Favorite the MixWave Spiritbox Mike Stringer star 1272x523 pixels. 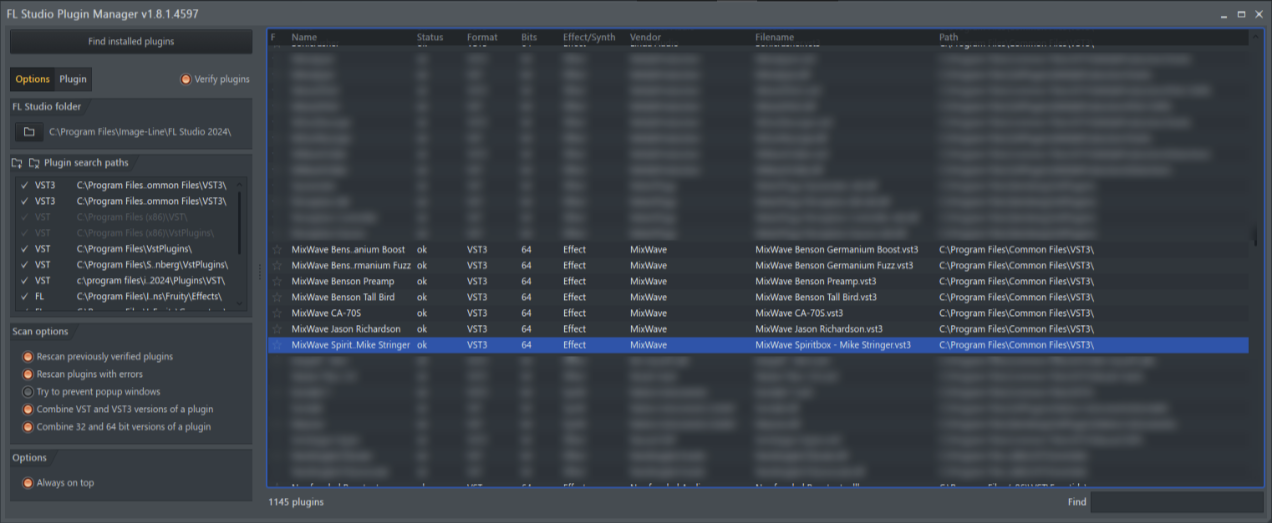[x=277, y=345]
